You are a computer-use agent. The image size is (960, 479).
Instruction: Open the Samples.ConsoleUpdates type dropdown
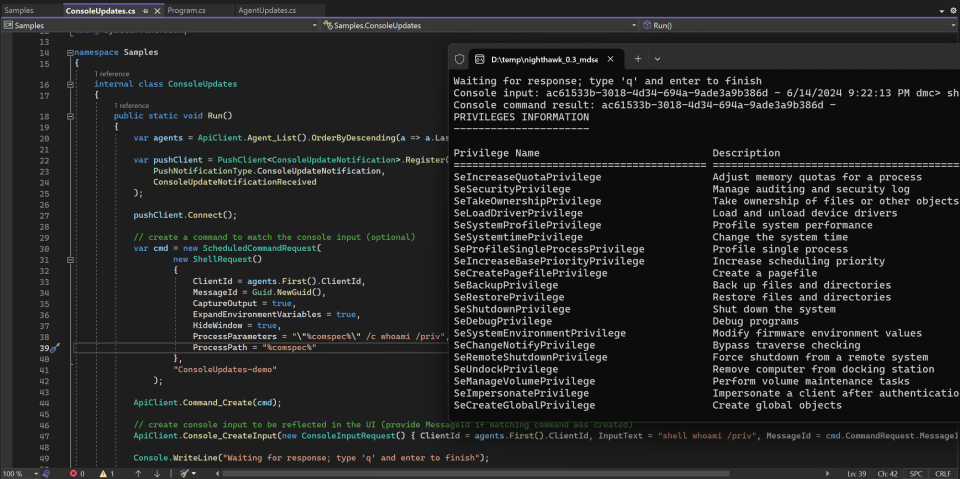(480, 24)
